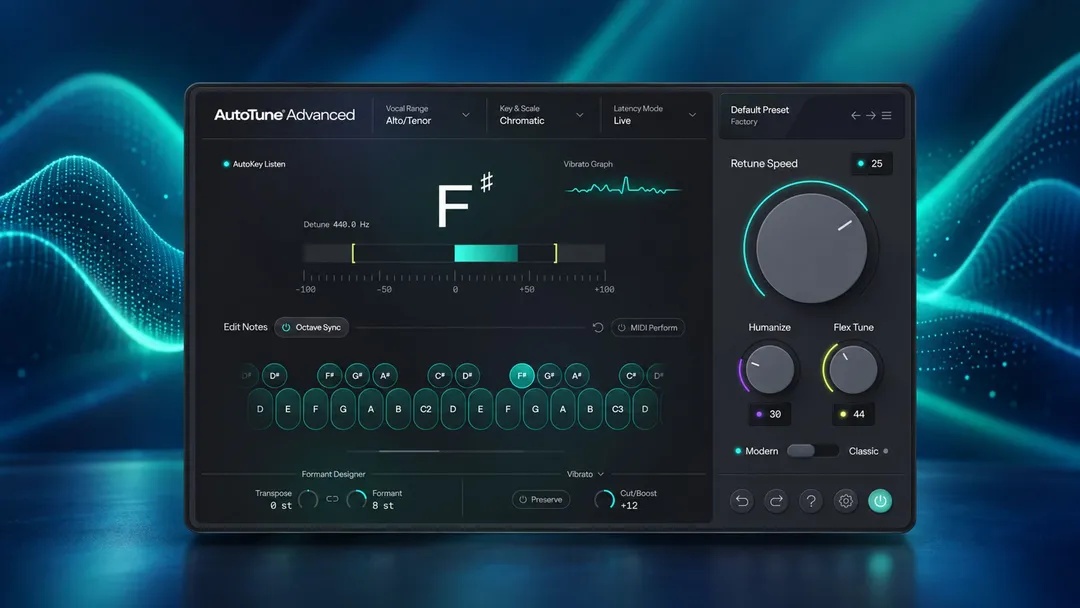Screen dimensions: 1080x608
Task: Click the Humanize knob
Action: coord(769,369)
